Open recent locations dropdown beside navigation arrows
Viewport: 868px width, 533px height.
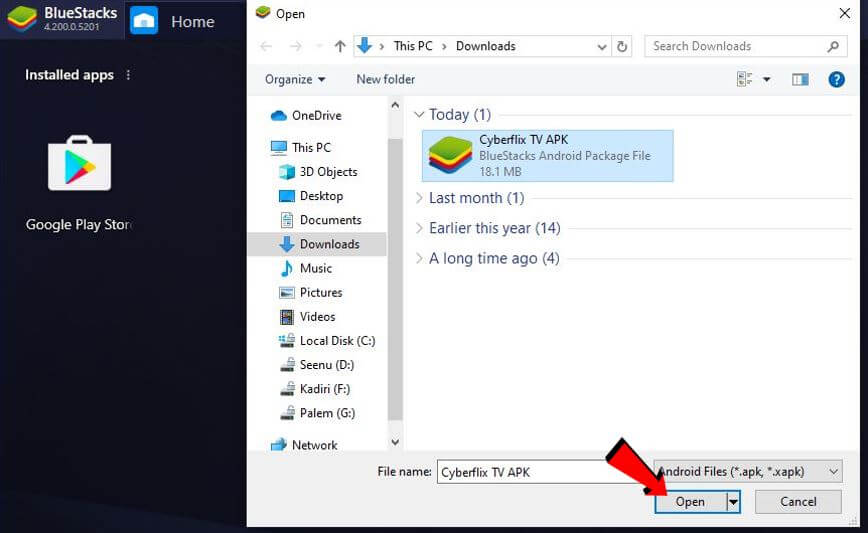coord(319,46)
